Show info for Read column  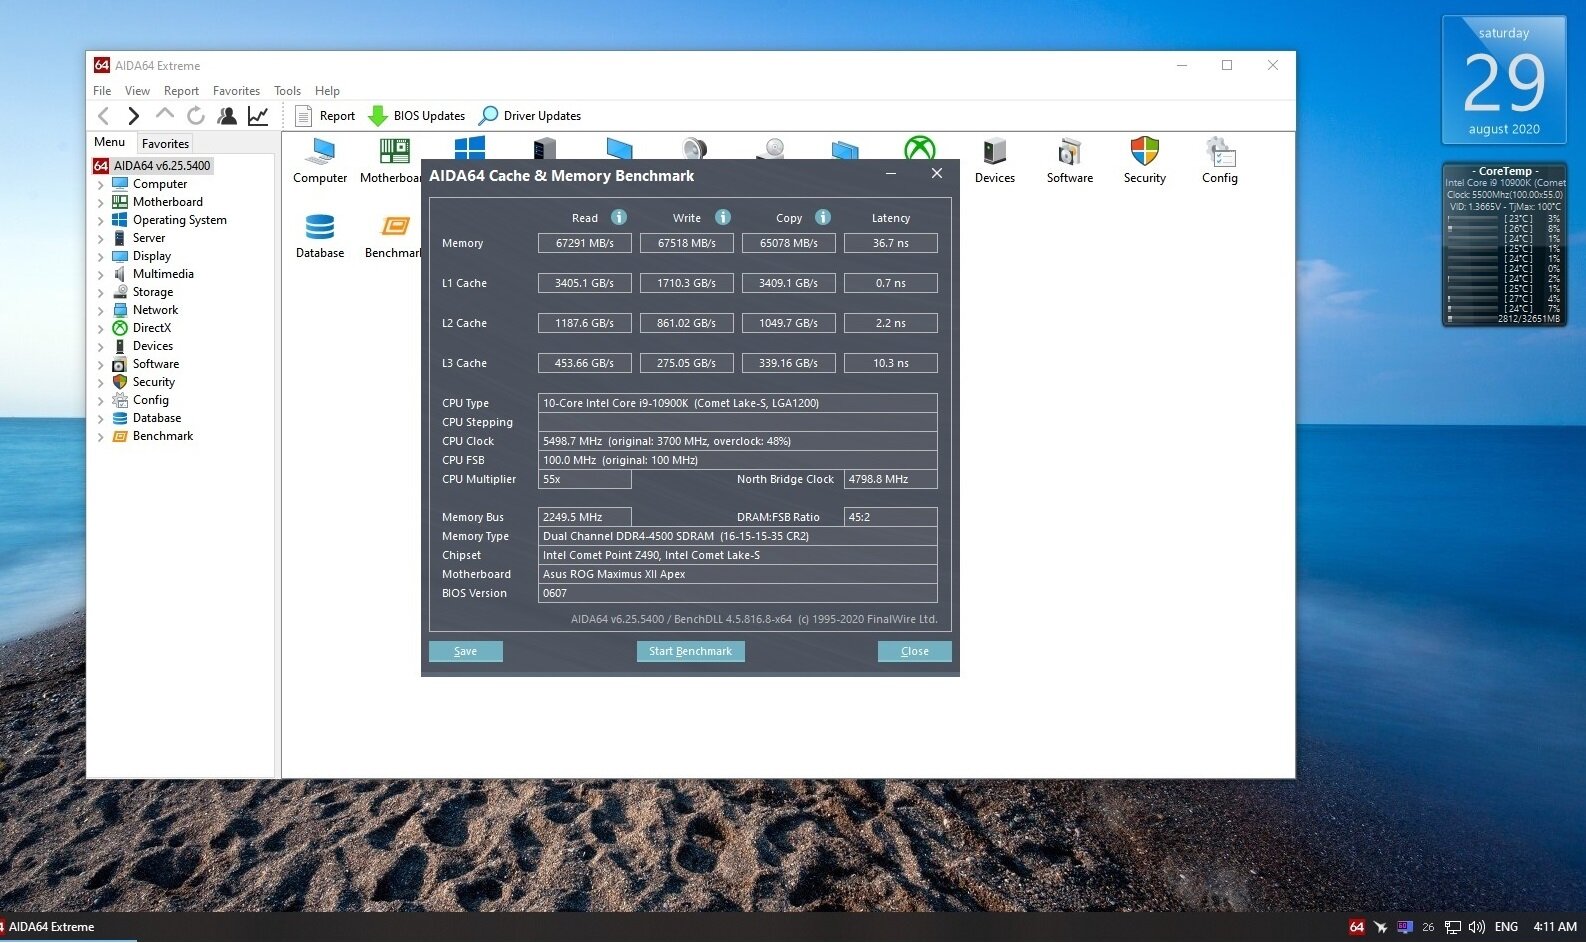tap(619, 217)
